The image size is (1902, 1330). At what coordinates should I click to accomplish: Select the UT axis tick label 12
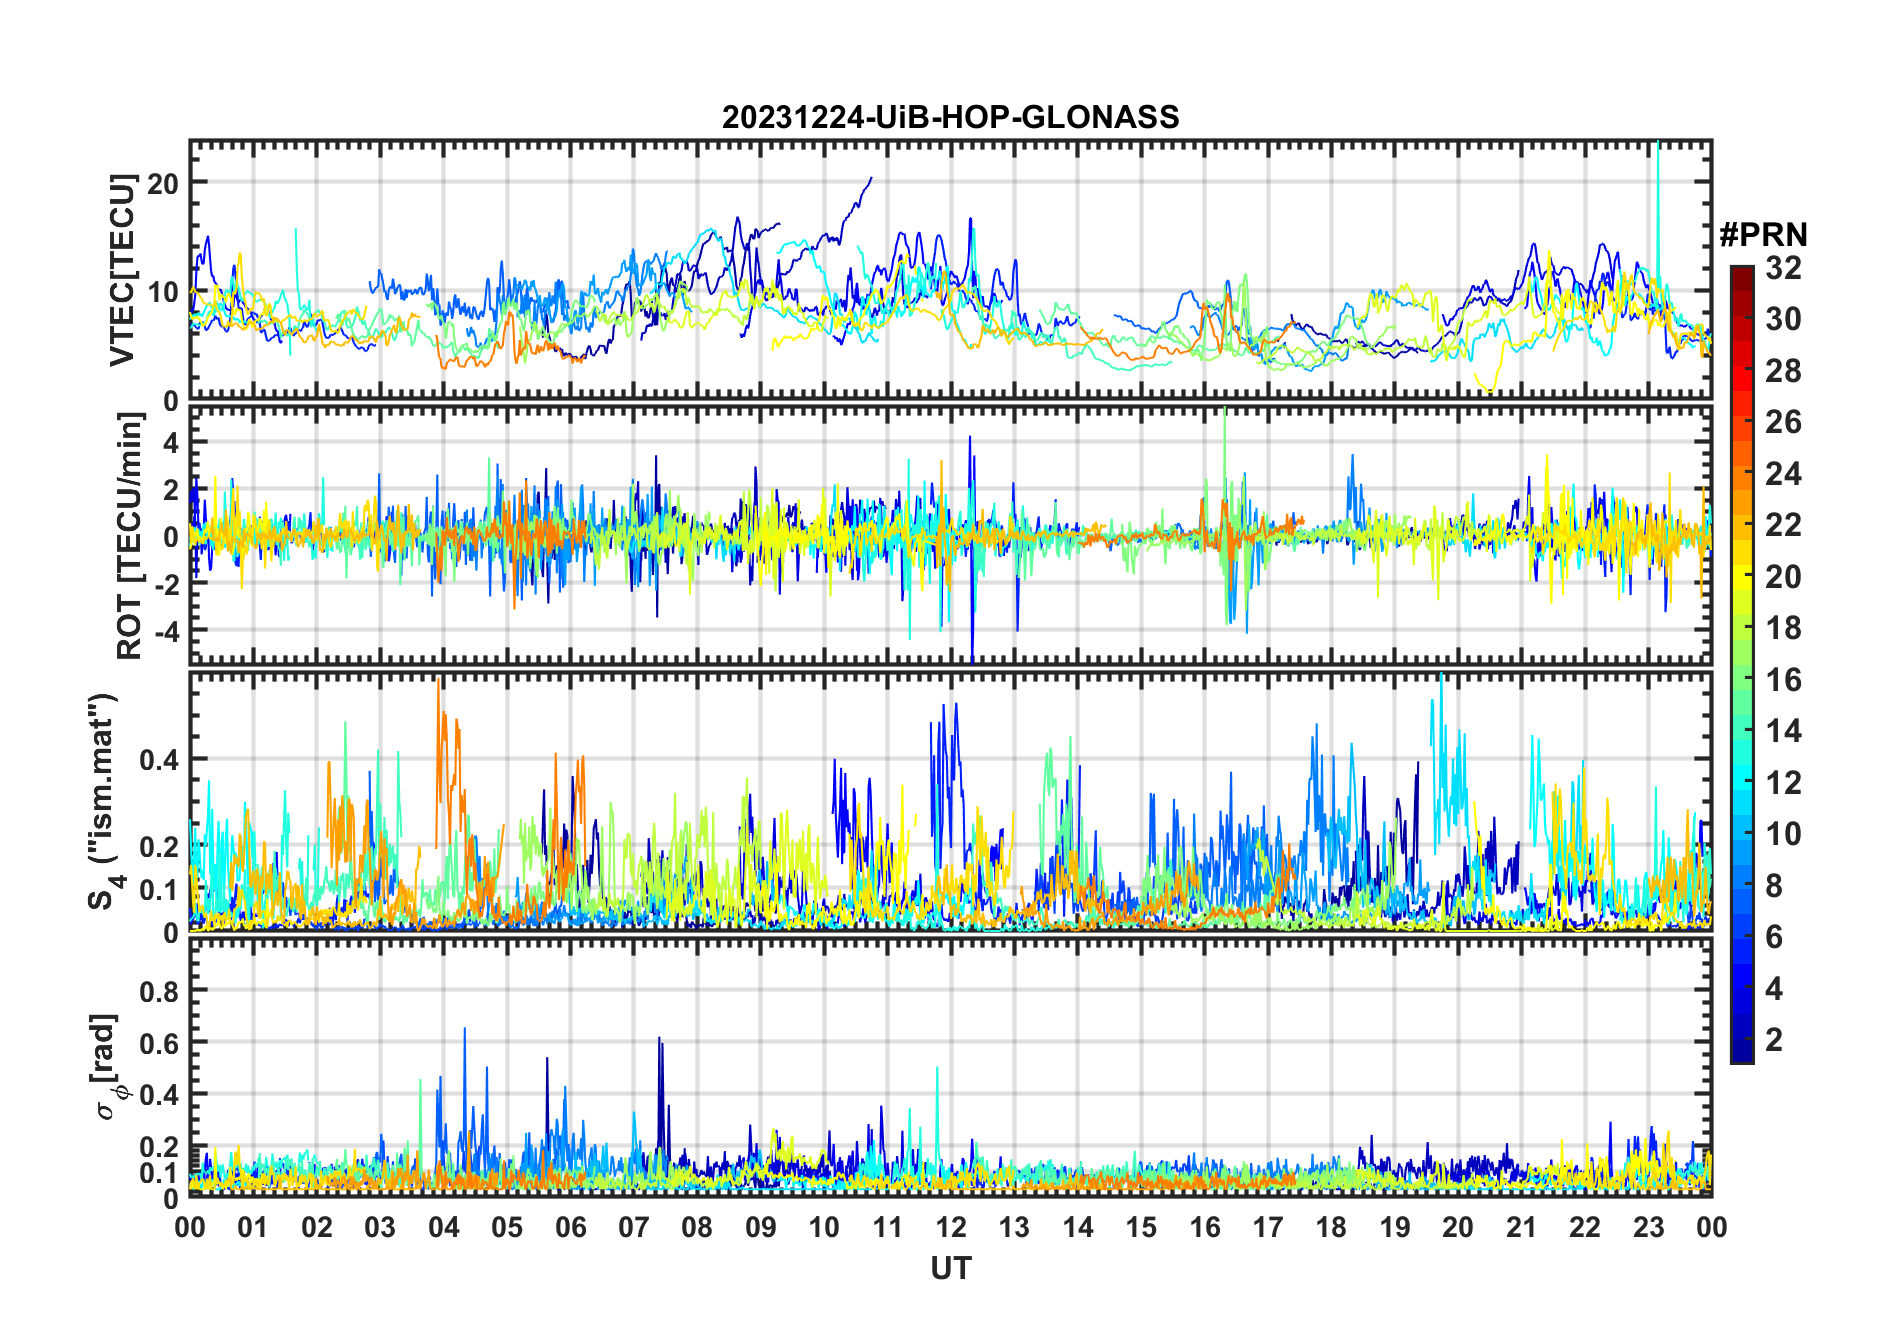[951, 1228]
